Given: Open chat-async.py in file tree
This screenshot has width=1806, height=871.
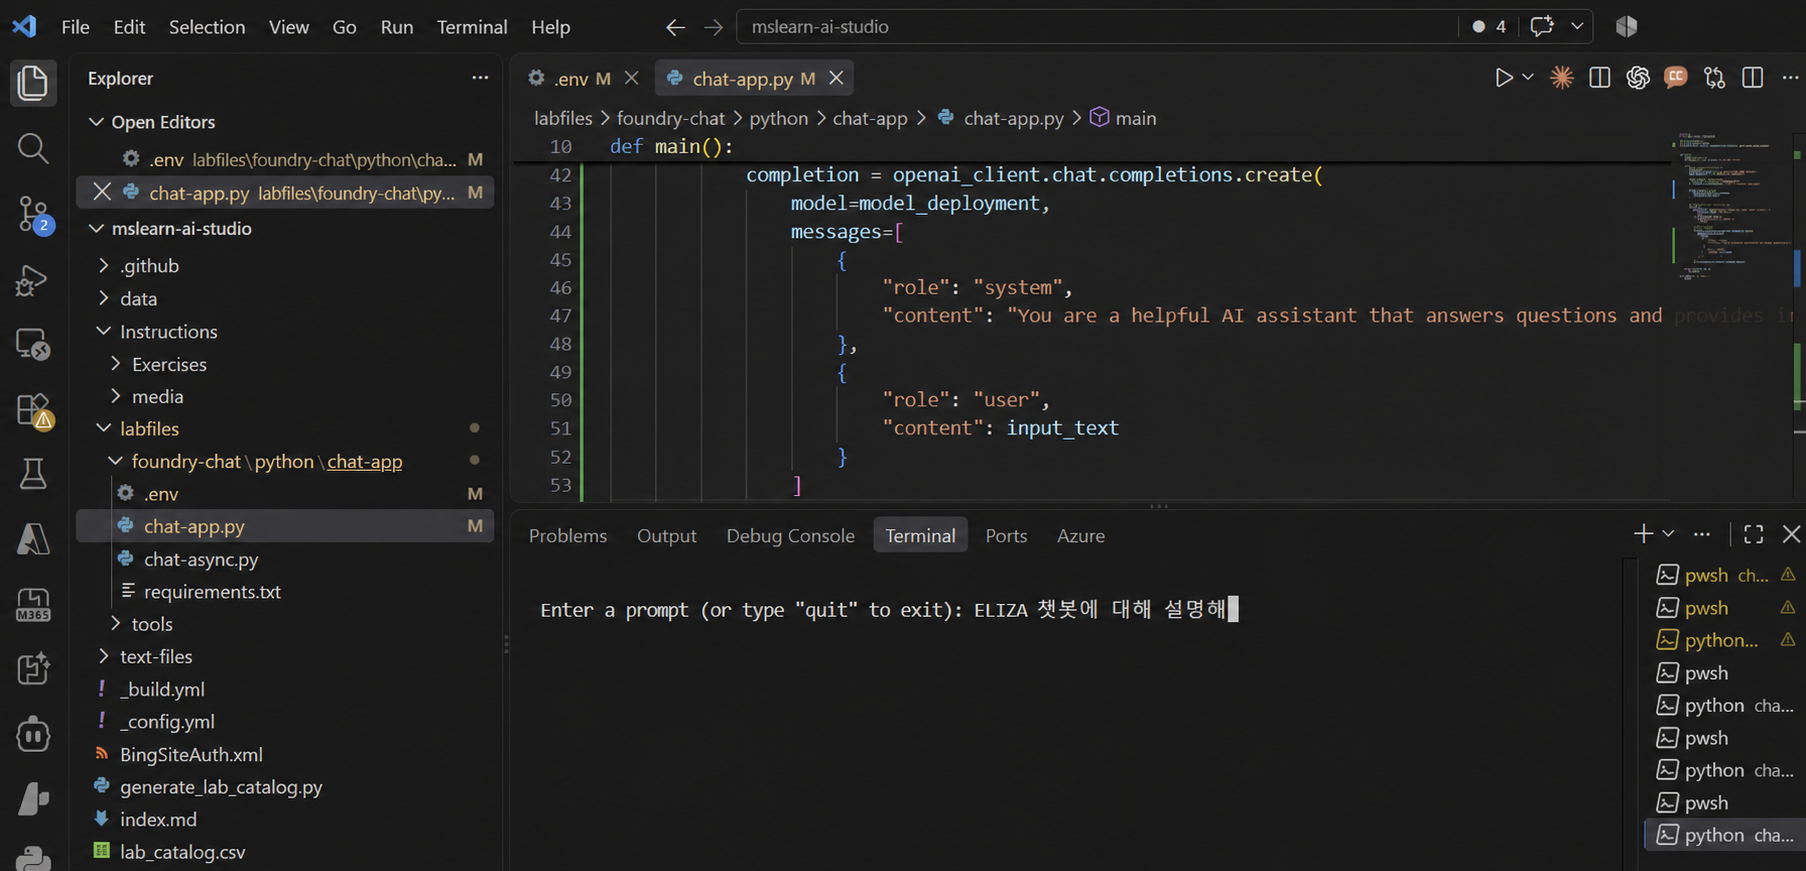Looking at the screenshot, I should pyautogui.click(x=201, y=559).
